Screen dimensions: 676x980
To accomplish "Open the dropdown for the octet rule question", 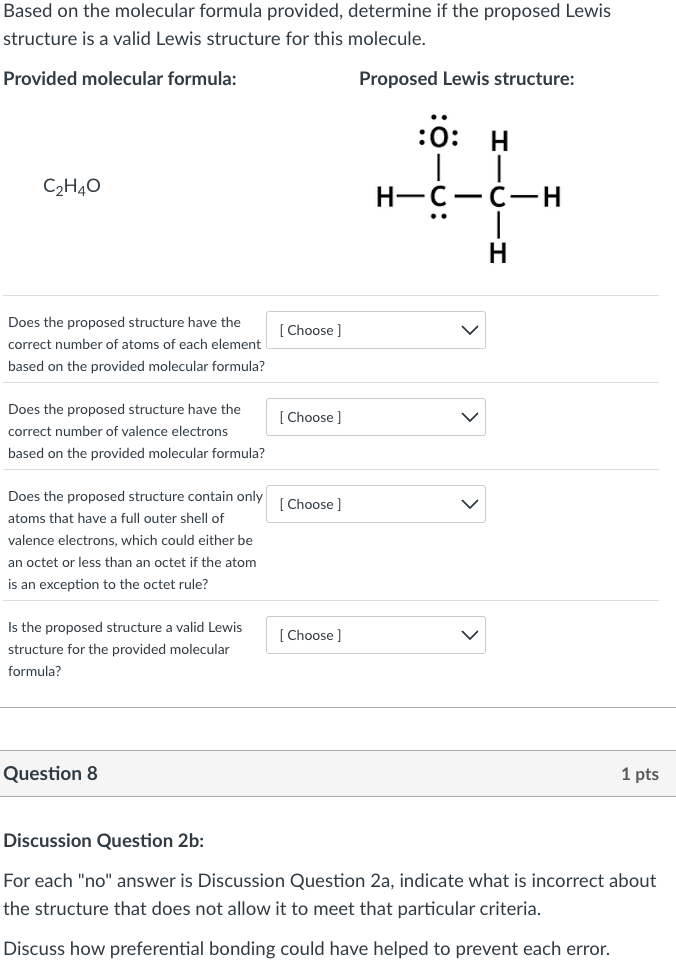I will pyautogui.click(x=375, y=504).
